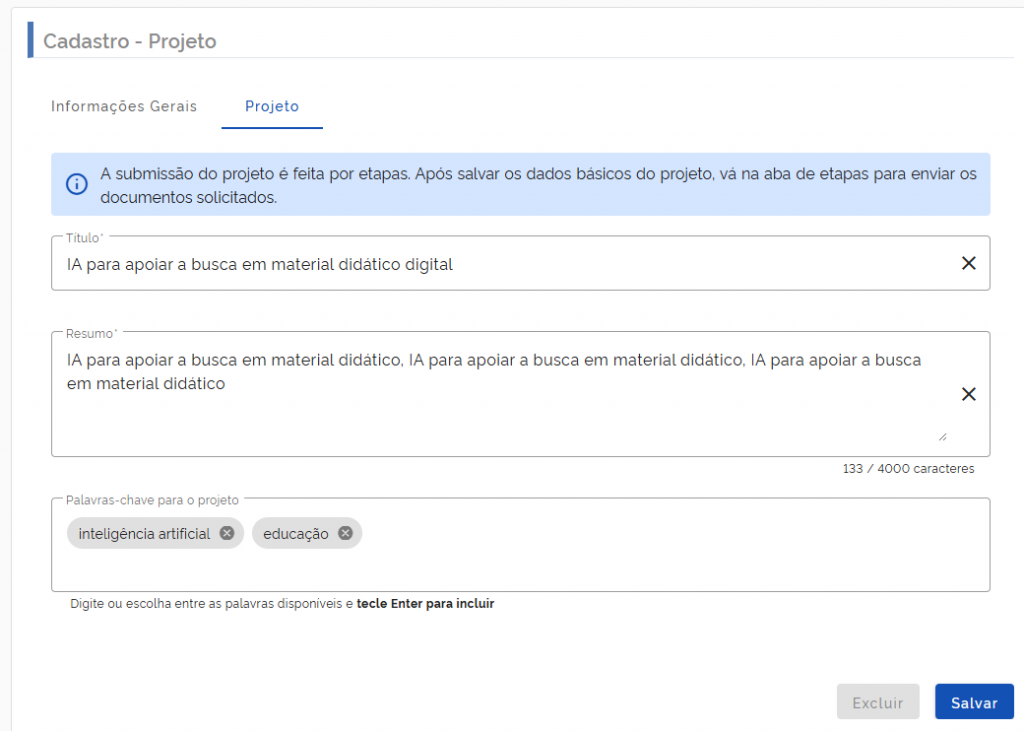Click the "Palavras-chave para o projeto" label
Screen dimensions: 1024x731
click(x=152, y=498)
